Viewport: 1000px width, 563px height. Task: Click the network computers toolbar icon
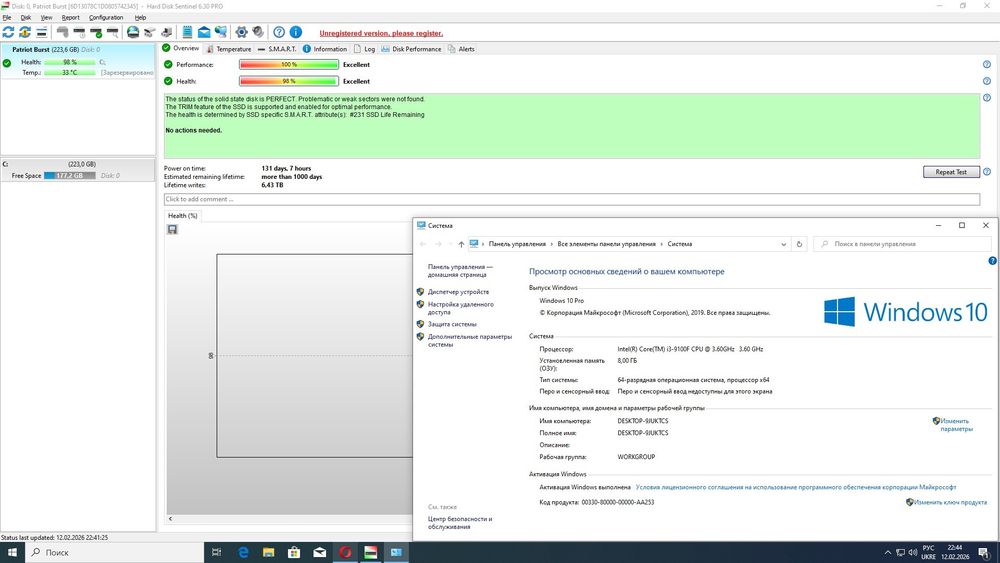pos(221,32)
